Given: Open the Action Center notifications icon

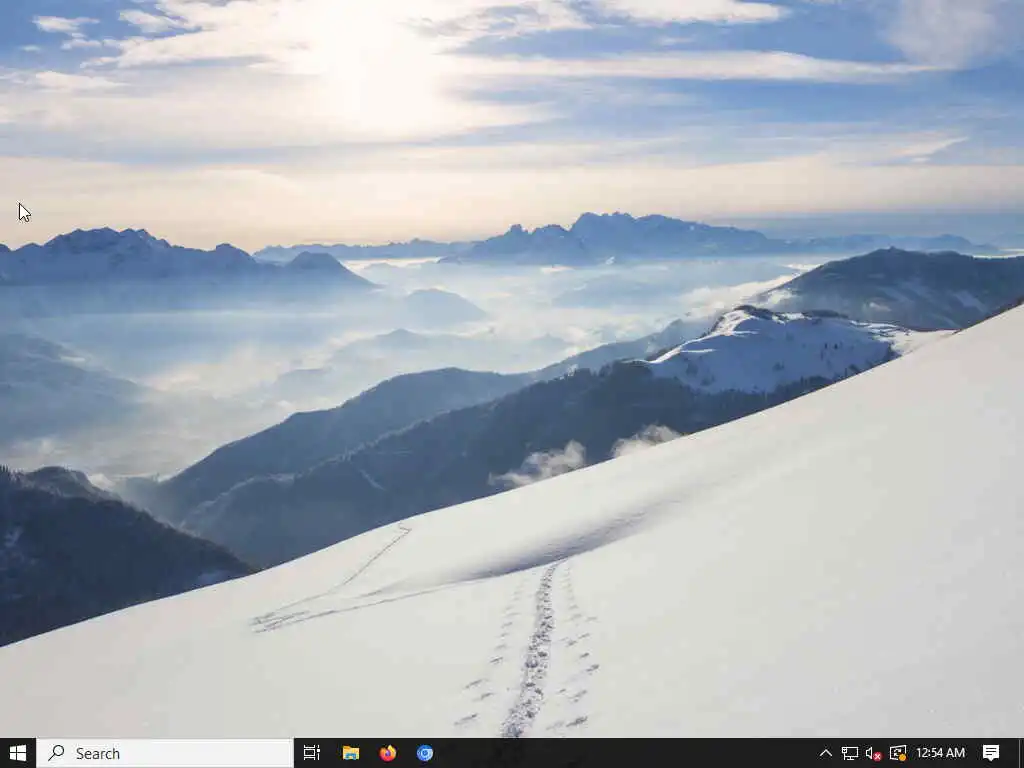Looking at the screenshot, I should click(991, 753).
